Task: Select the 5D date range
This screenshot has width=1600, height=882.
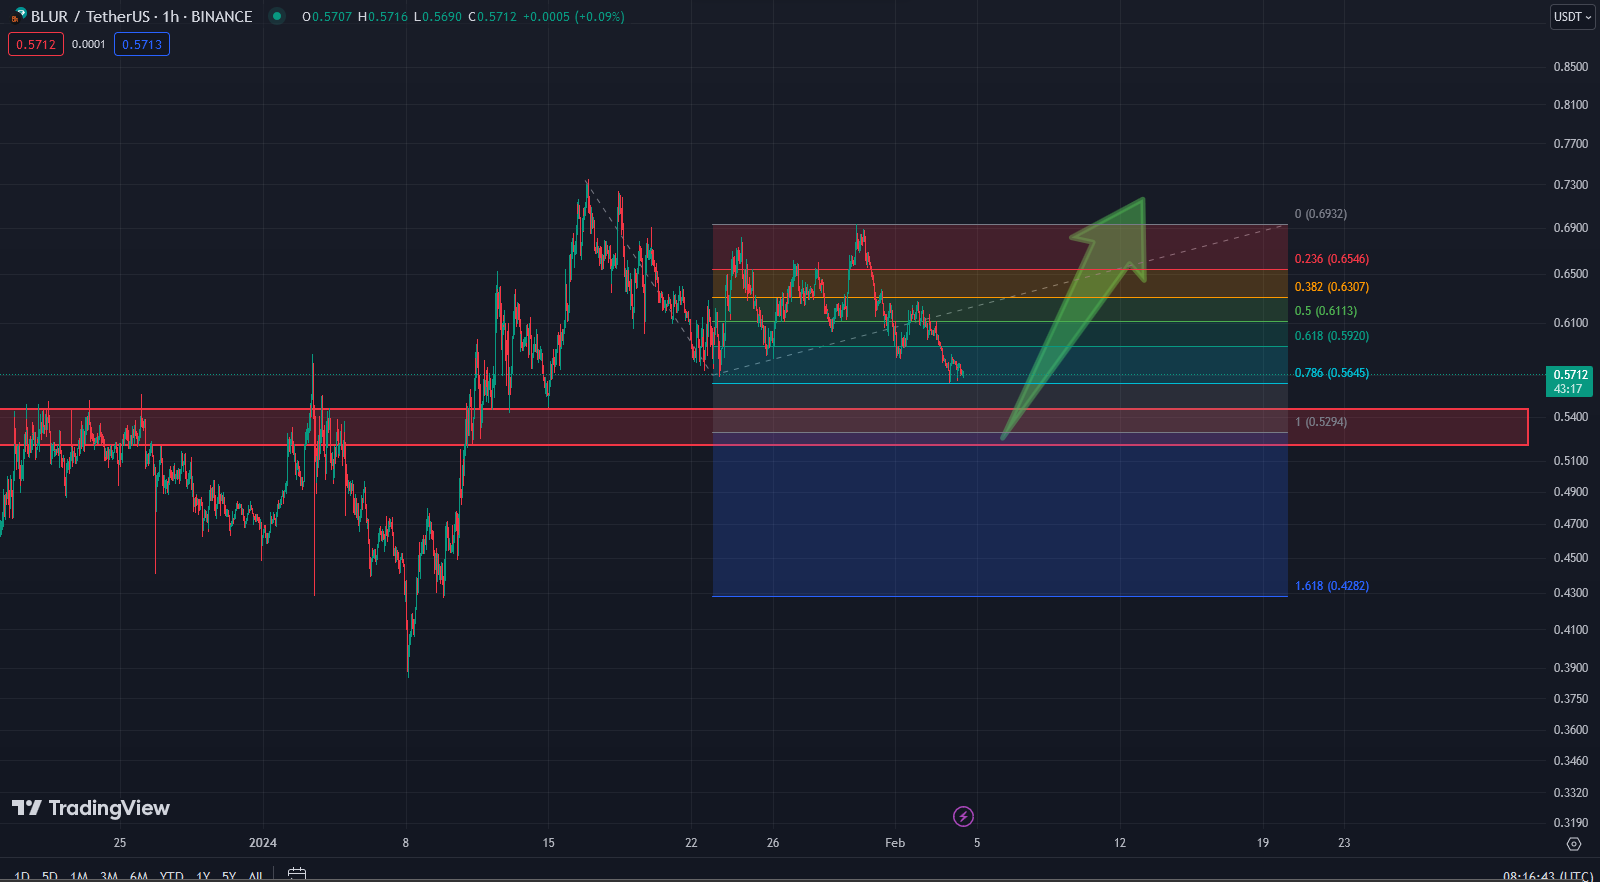Action: point(50,876)
